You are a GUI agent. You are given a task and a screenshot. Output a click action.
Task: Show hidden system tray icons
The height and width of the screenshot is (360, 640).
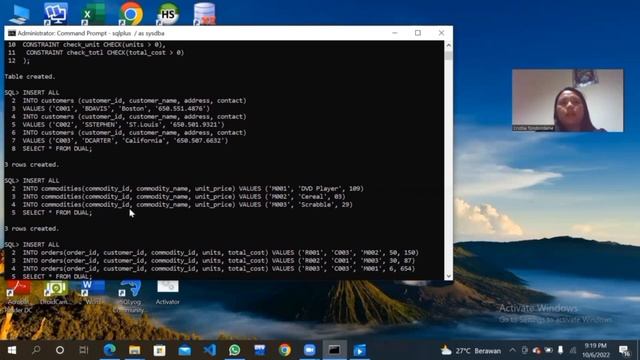512,351
